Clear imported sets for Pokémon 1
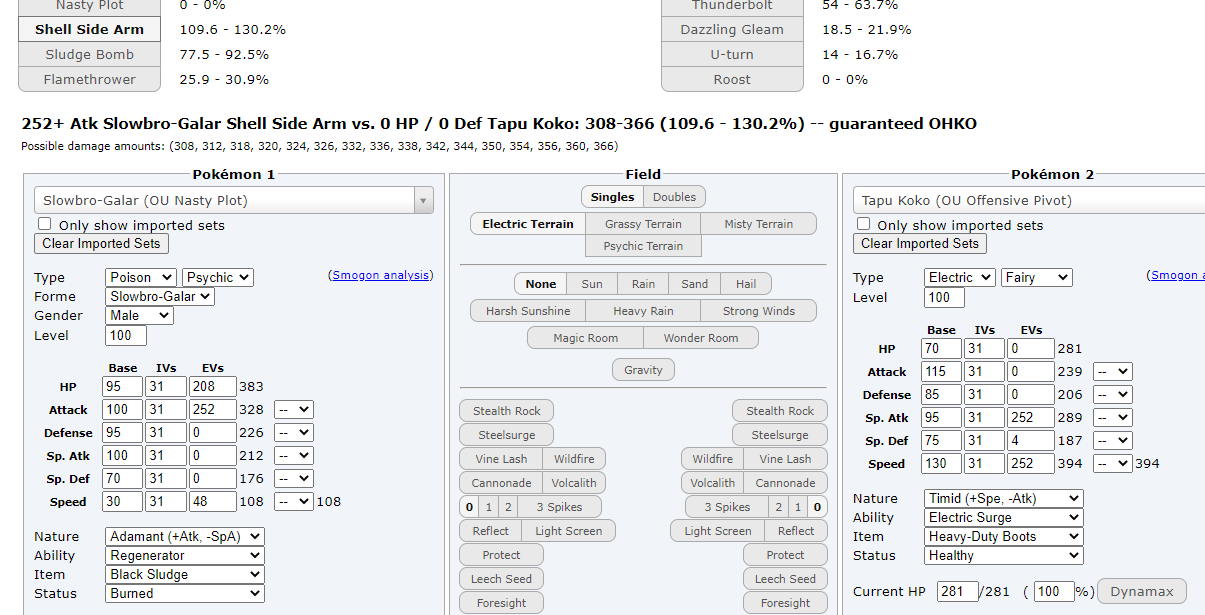This screenshot has width=1205, height=615. pyautogui.click(x=101, y=244)
